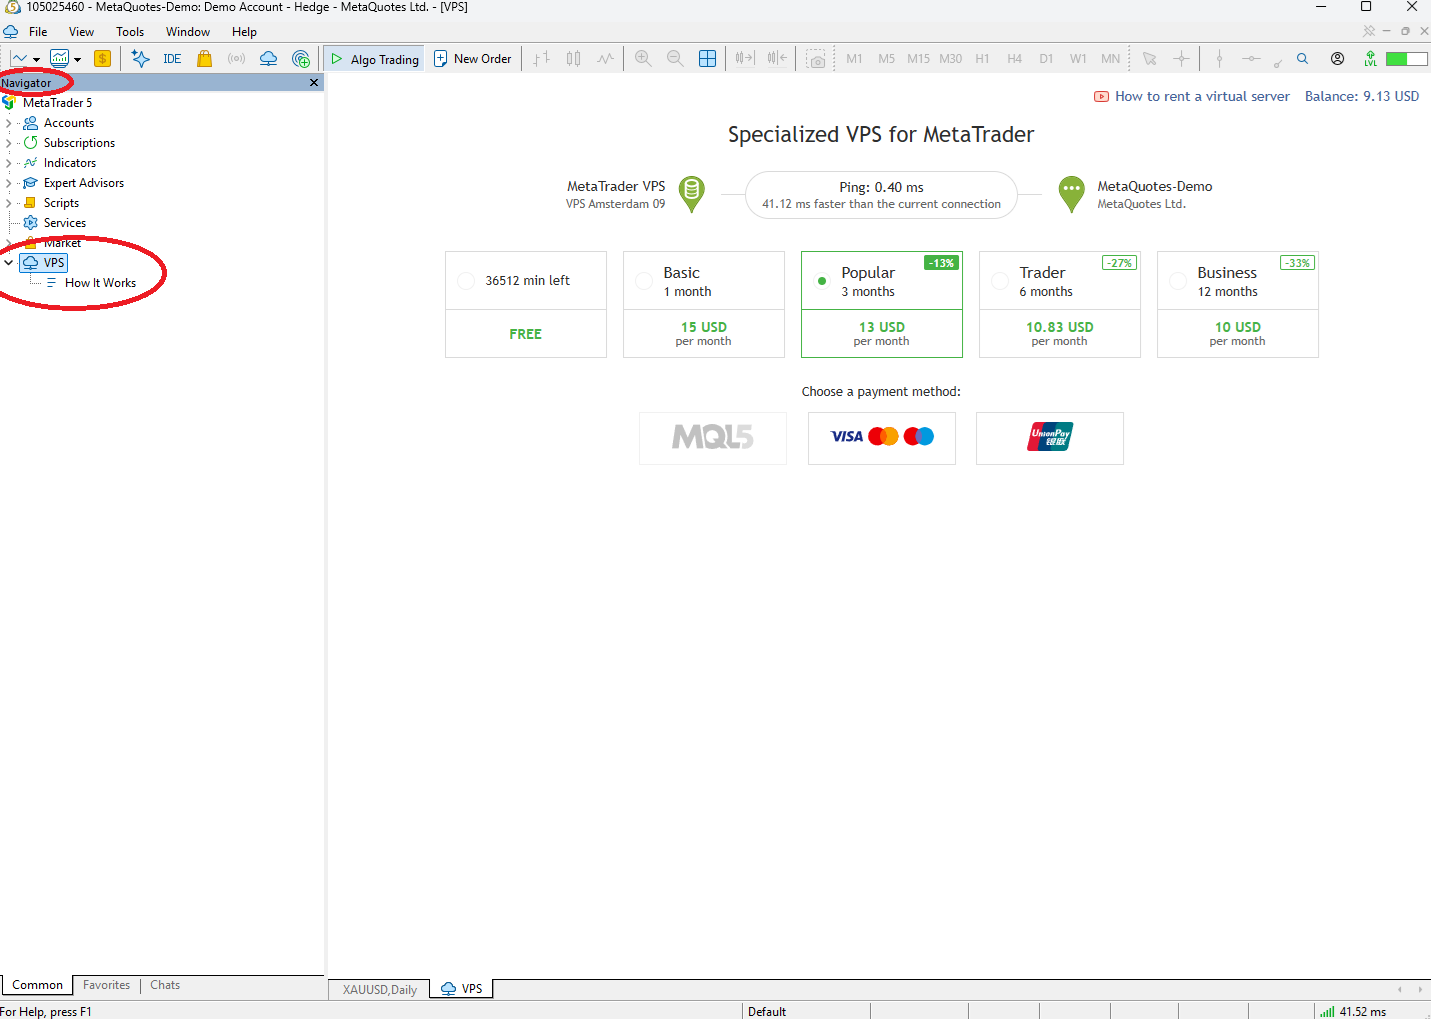Open the chart template dropdown arrow
The height and width of the screenshot is (1019, 1436).
pyautogui.click(x=77, y=60)
